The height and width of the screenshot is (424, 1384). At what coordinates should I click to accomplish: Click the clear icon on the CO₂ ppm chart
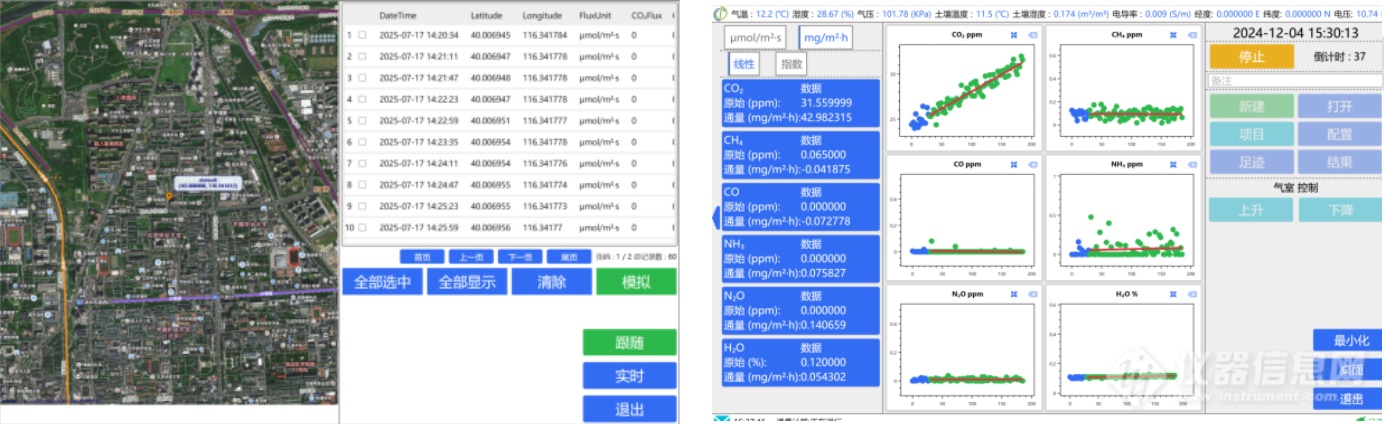1032,34
